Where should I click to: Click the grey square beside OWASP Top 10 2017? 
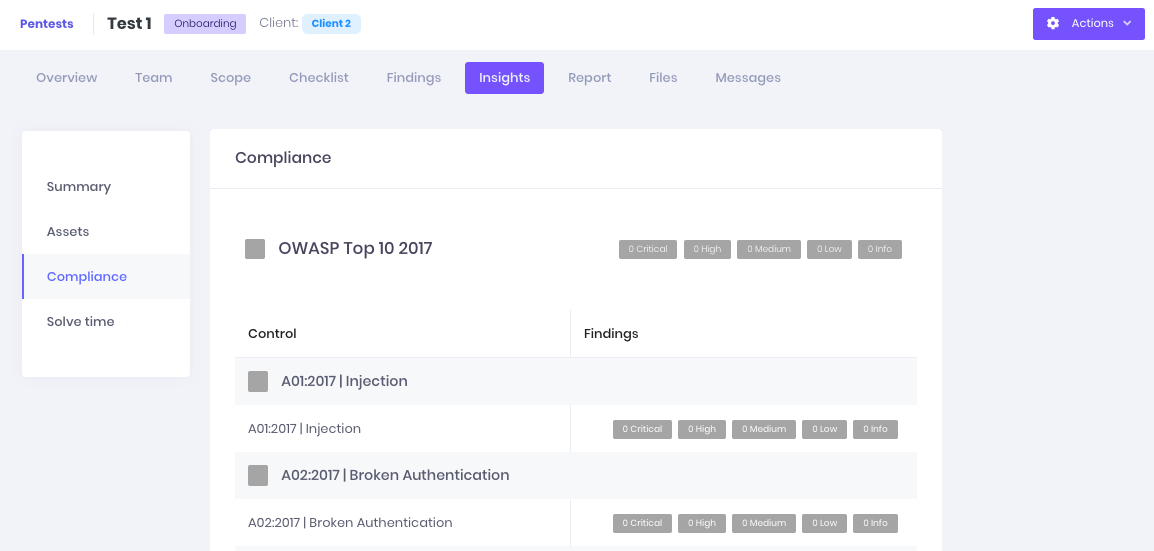coord(255,249)
